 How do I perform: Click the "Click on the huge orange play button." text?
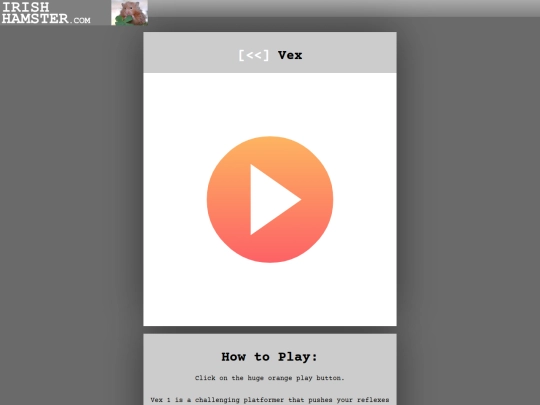[270, 378]
